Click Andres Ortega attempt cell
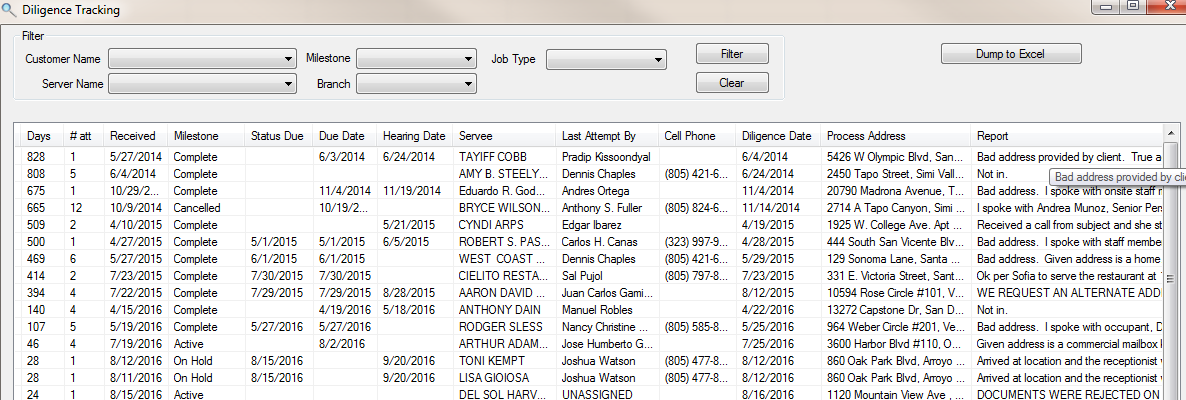Image resolution: width=1186 pixels, height=400 pixels. tap(607, 191)
